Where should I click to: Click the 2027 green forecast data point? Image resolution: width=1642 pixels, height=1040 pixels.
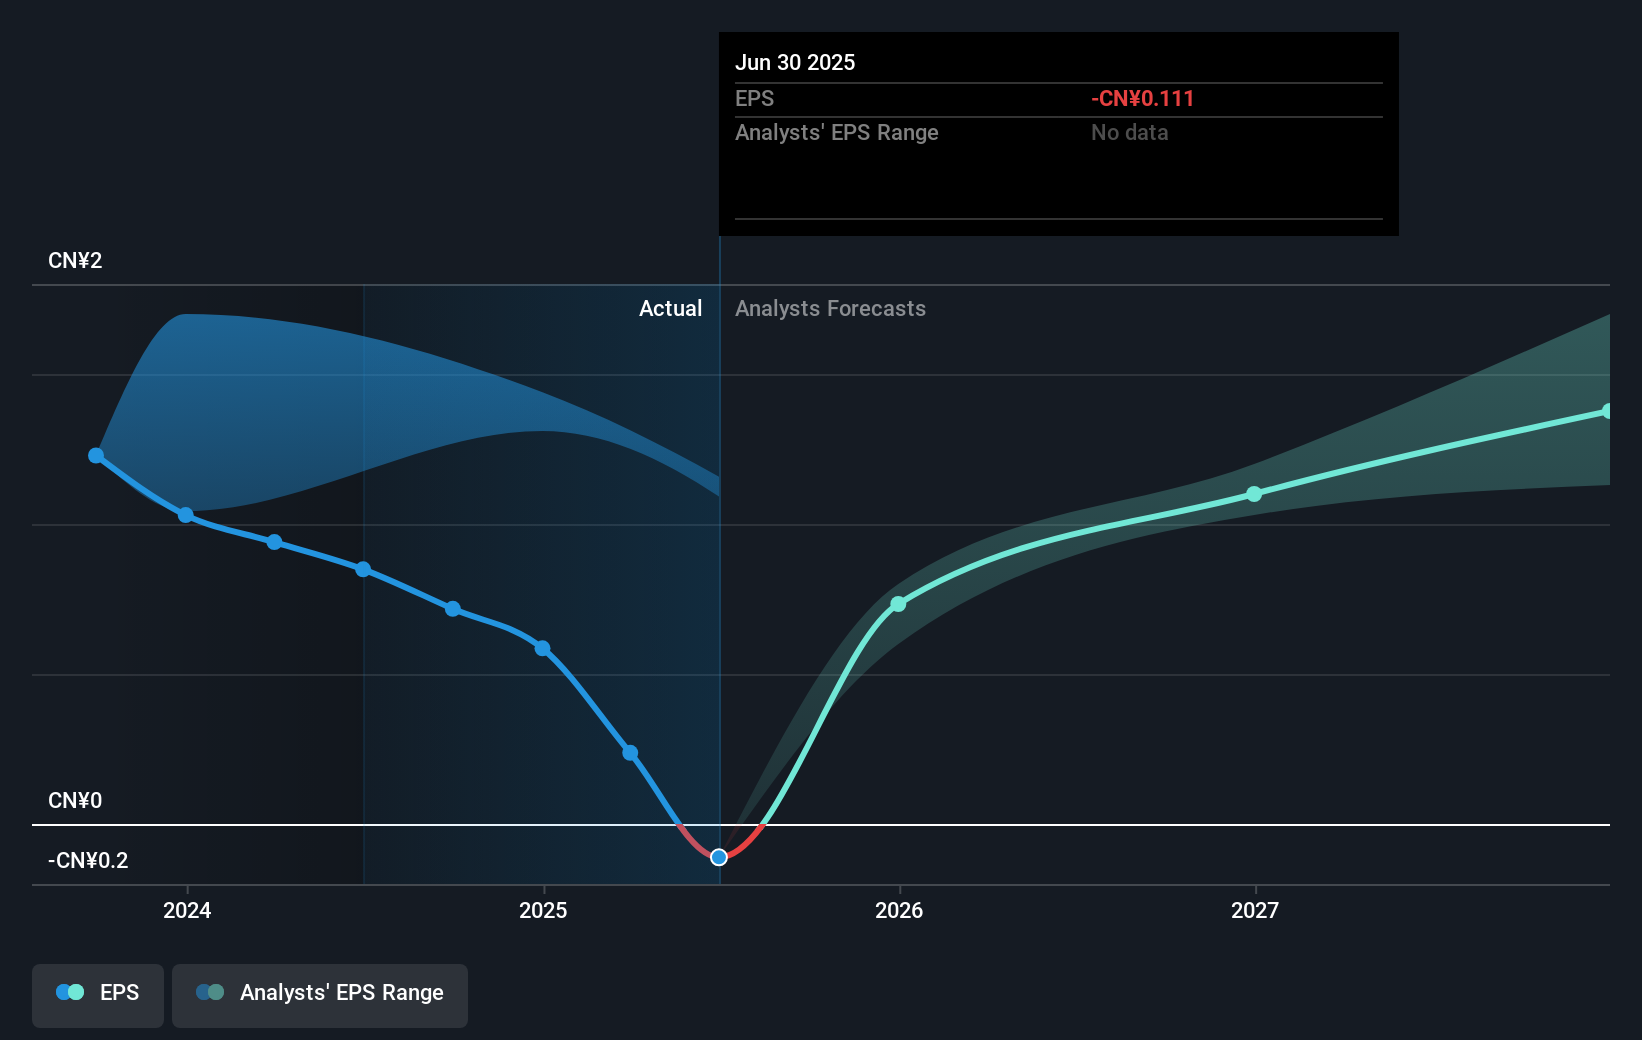pyautogui.click(x=1253, y=493)
